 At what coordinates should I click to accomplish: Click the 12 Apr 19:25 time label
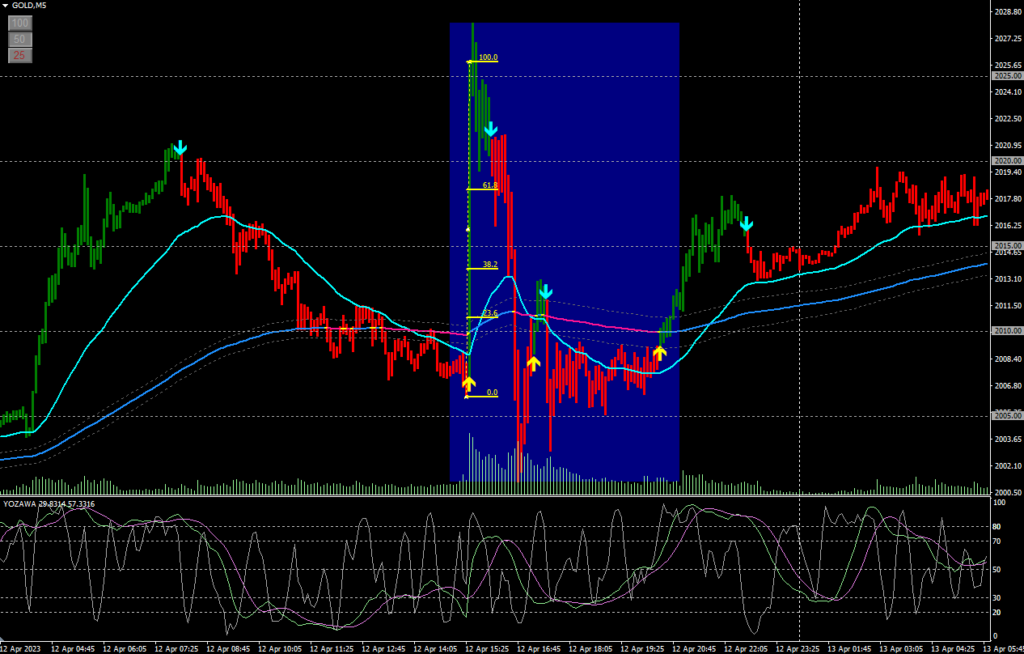pos(643,649)
